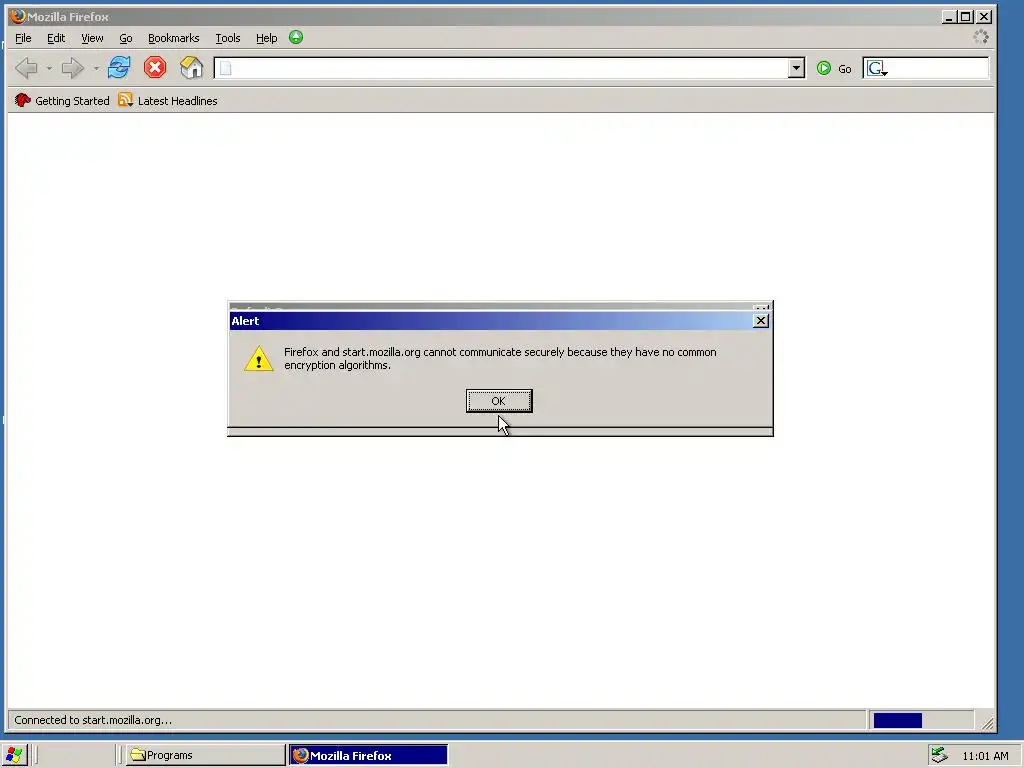Maximize the Firefox window
Viewport: 1024px width, 768px height.
(966, 16)
